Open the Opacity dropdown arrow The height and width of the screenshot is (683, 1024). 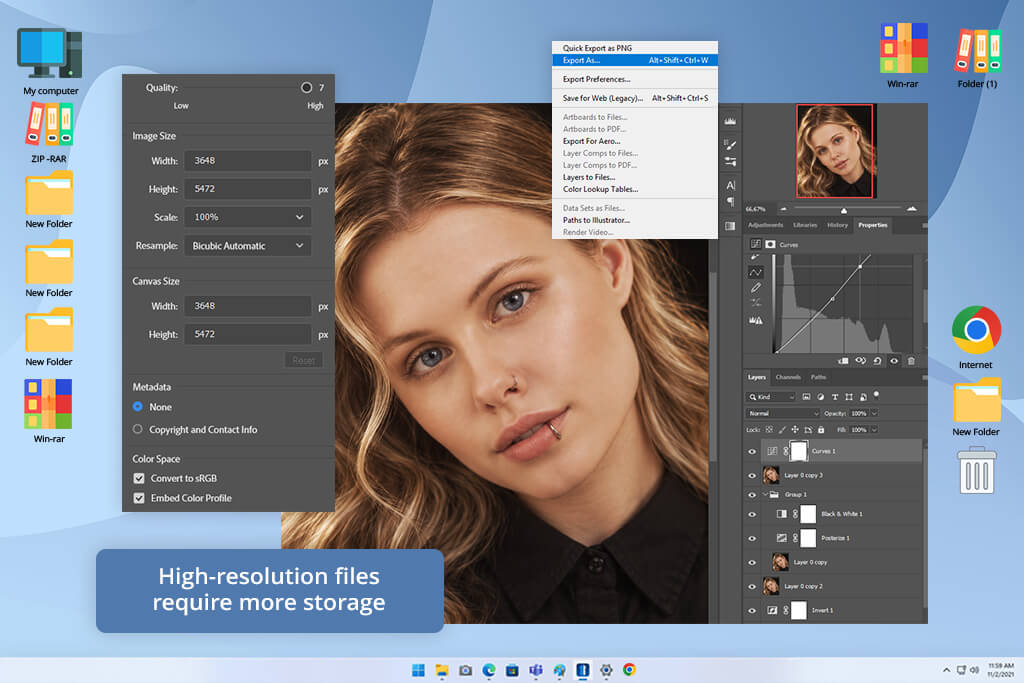pyautogui.click(x=874, y=413)
